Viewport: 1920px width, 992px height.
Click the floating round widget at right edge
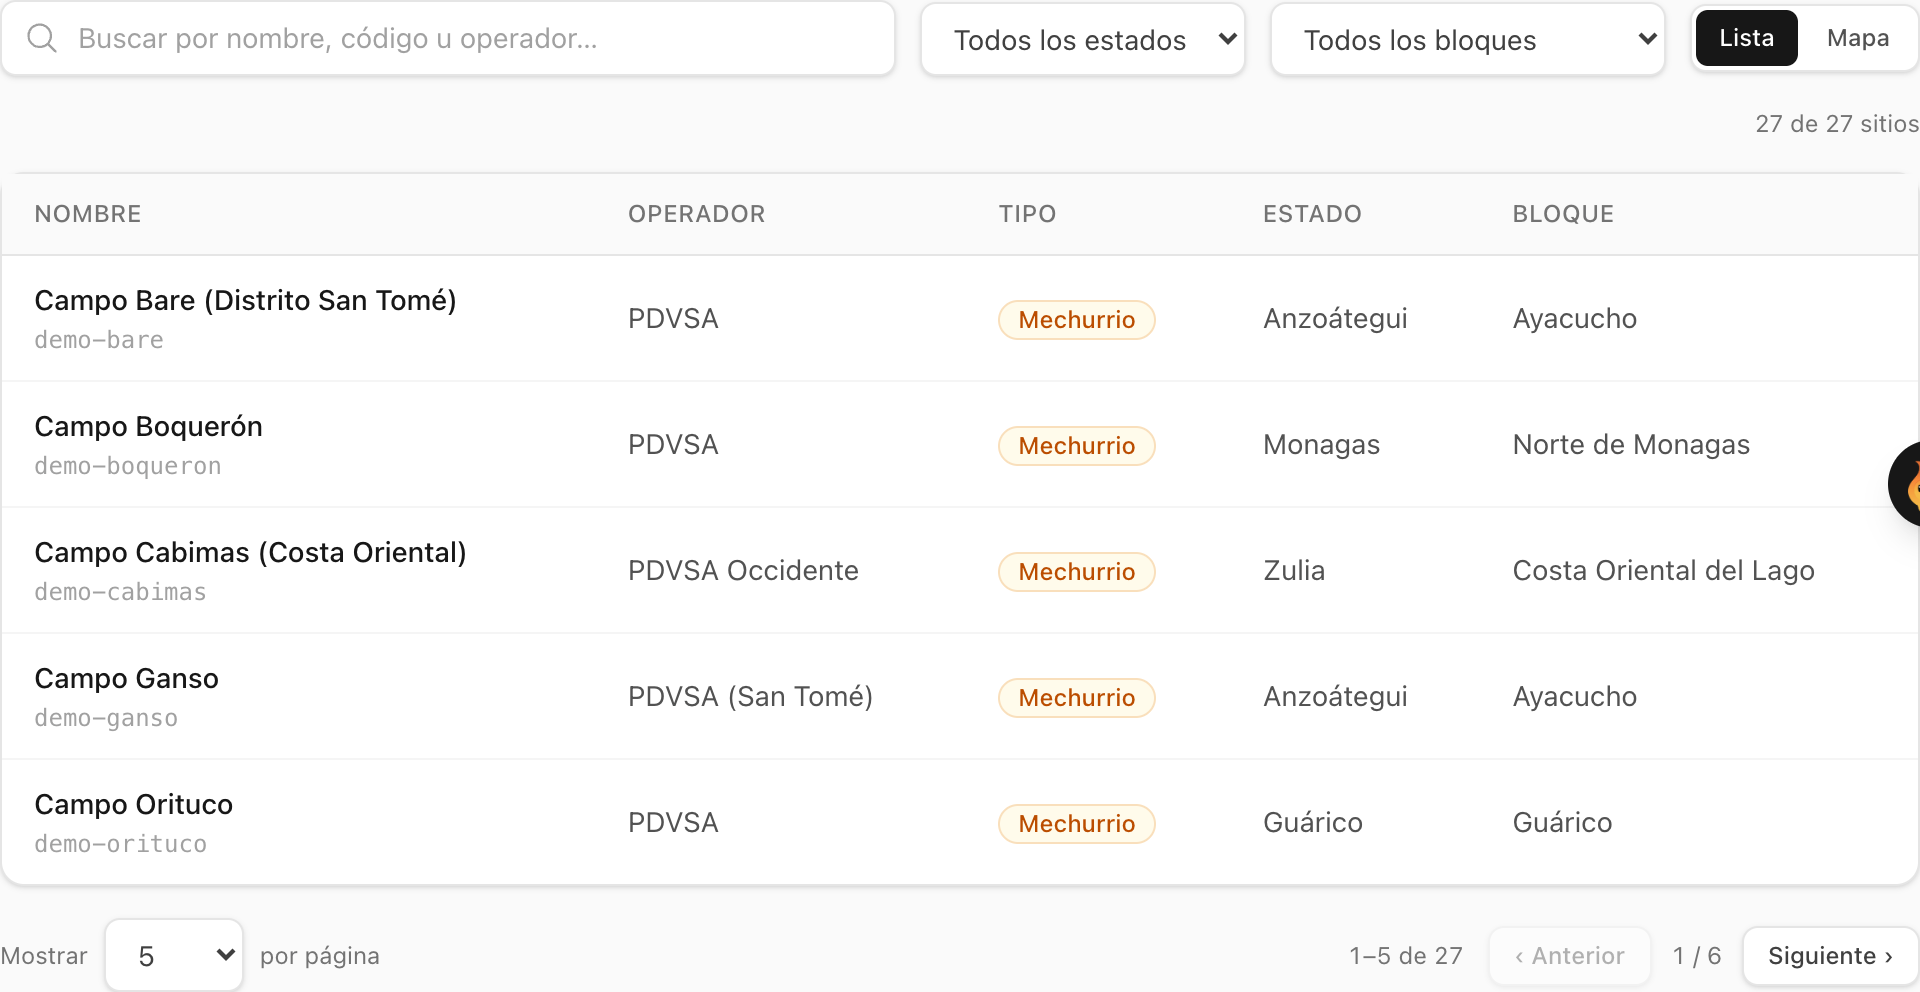1904,484
